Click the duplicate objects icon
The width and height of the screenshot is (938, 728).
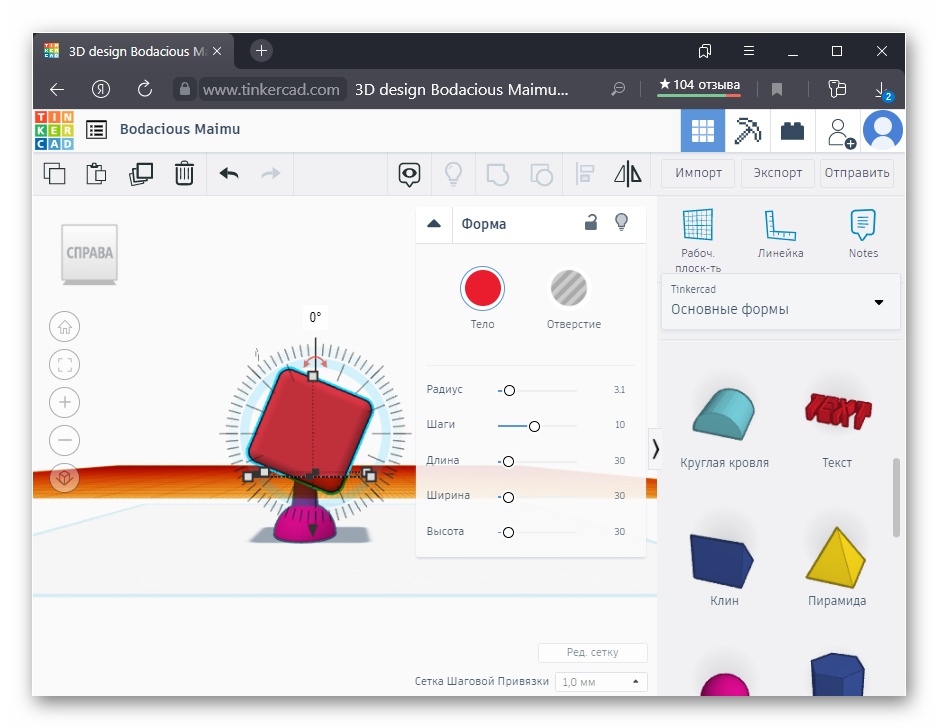[141, 173]
